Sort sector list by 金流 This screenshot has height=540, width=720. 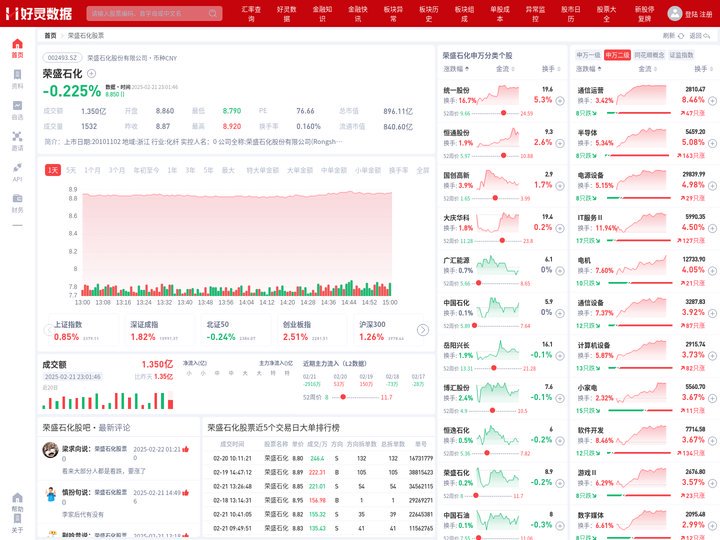pyautogui.click(x=647, y=69)
